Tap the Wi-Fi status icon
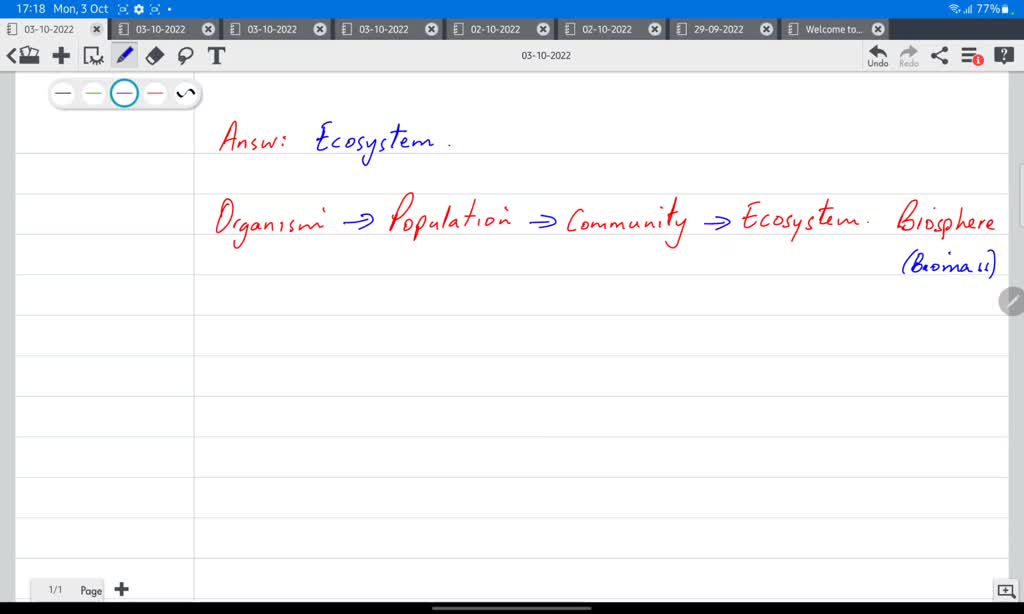This screenshot has width=1024, height=614. pyautogui.click(x=955, y=9)
